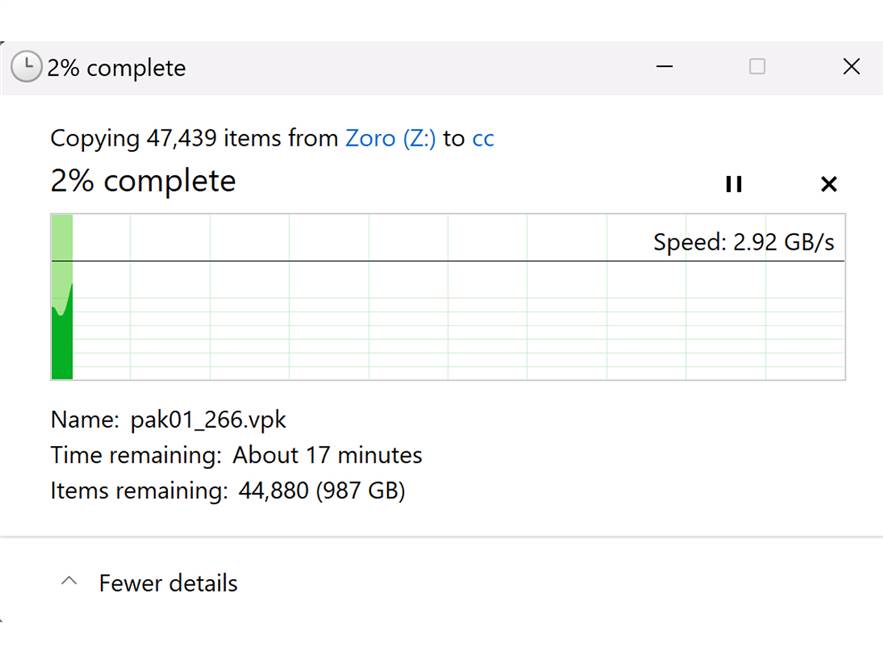The height and width of the screenshot is (662, 883).
Task: Click the disabled maximize window button
Action: coord(757,67)
